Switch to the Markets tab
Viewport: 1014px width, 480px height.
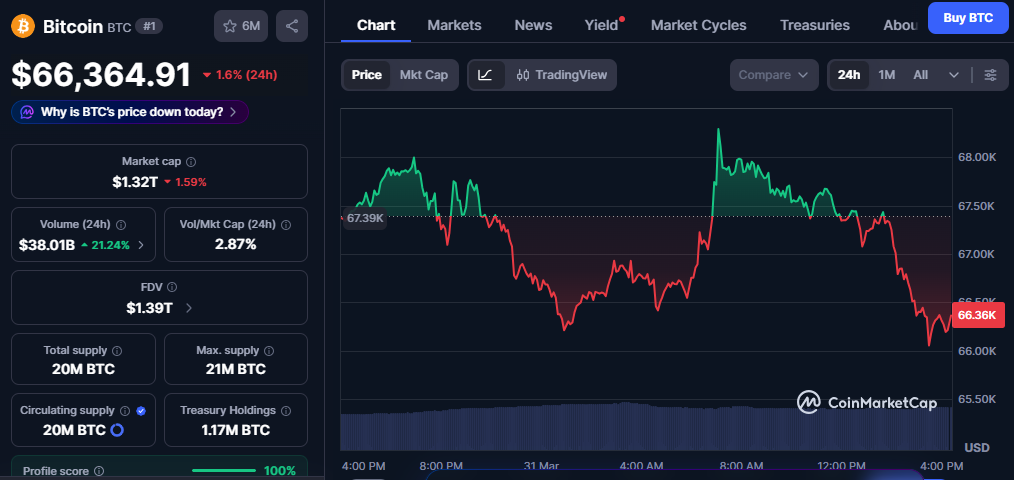click(454, 25)
